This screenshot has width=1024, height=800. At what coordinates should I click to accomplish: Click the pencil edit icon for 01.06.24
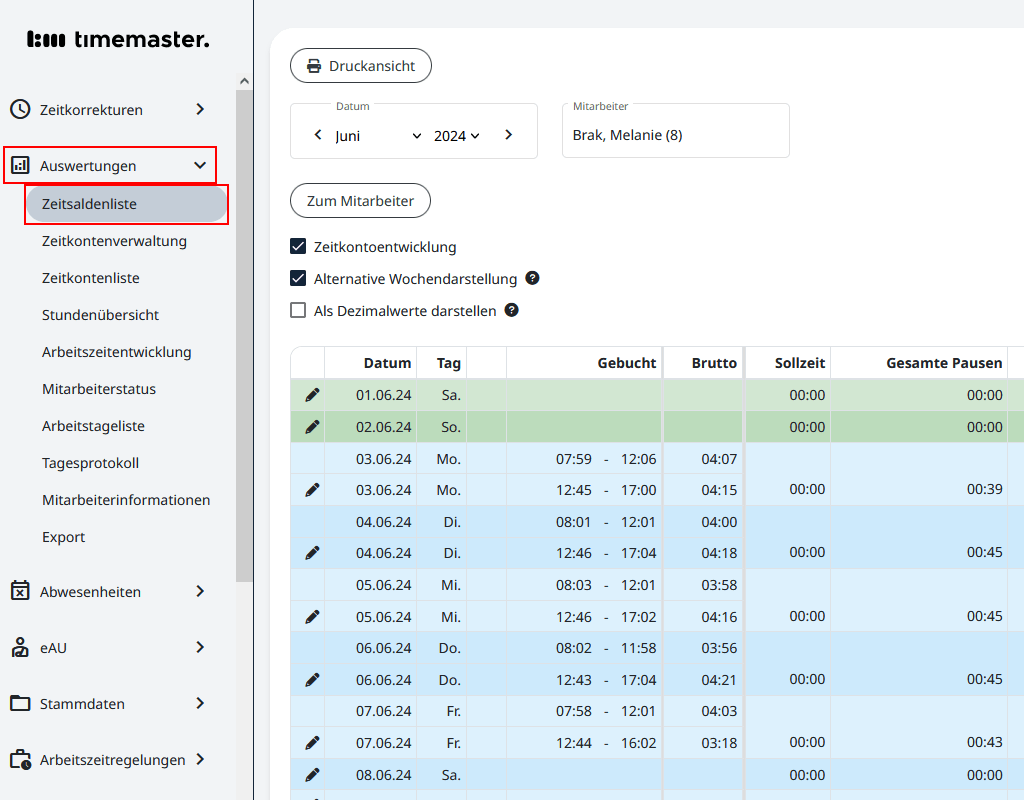312,395
